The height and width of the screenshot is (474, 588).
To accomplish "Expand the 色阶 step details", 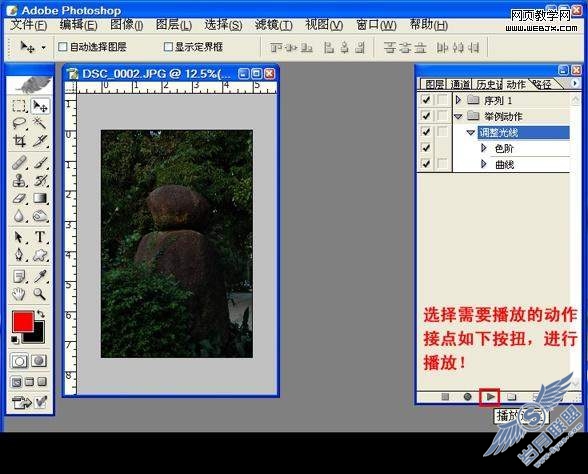I will [484, 148].
